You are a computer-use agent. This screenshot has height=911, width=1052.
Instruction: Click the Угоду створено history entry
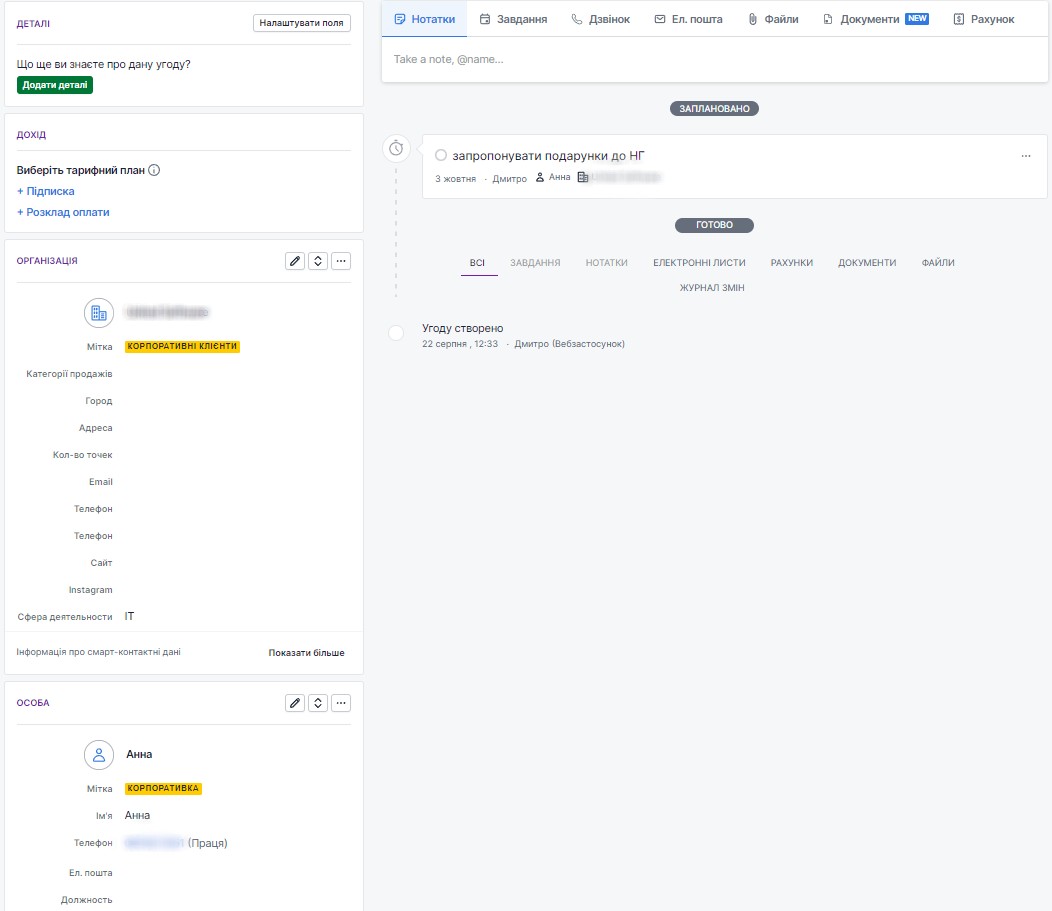(x=462, y=328)
